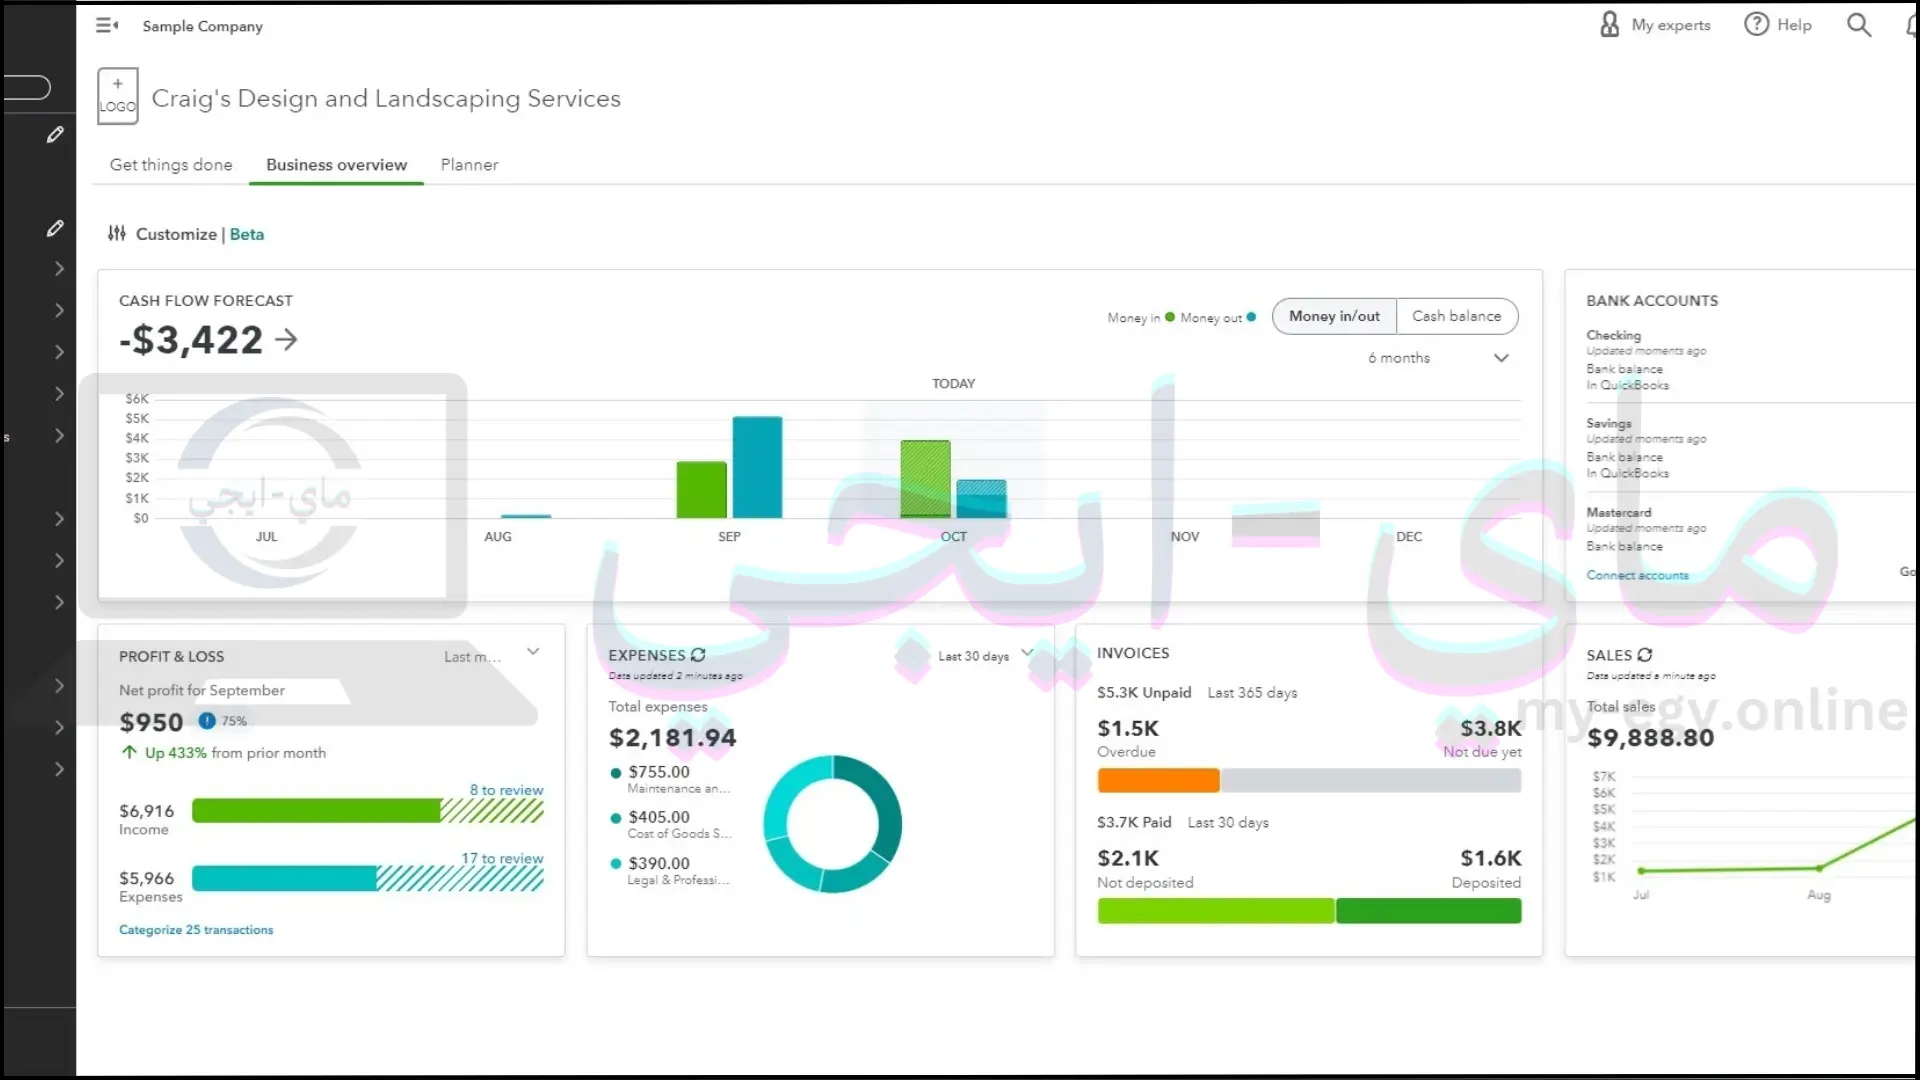1920x1080 pixels.
Task: Expand Profit & Loss period dropdown
Action: tap(533, 652)
